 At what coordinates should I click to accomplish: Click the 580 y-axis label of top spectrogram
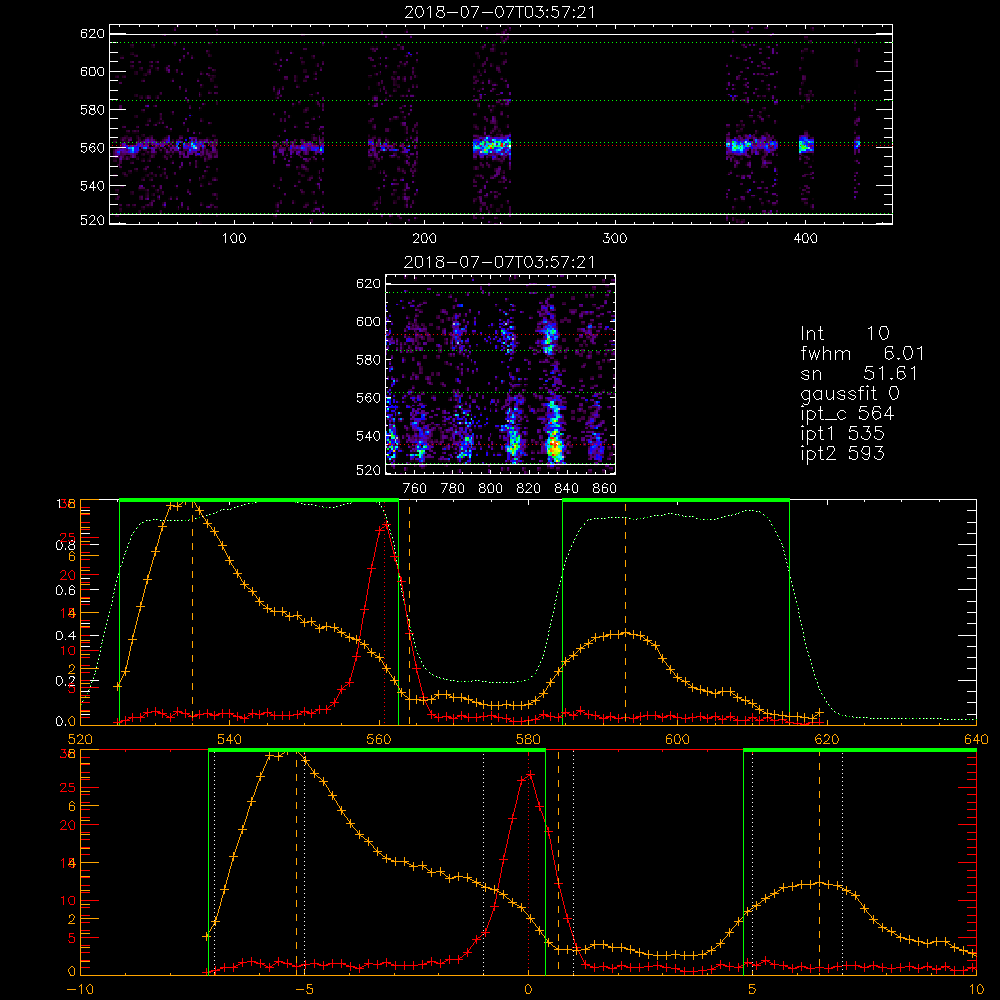click(92, 110)
